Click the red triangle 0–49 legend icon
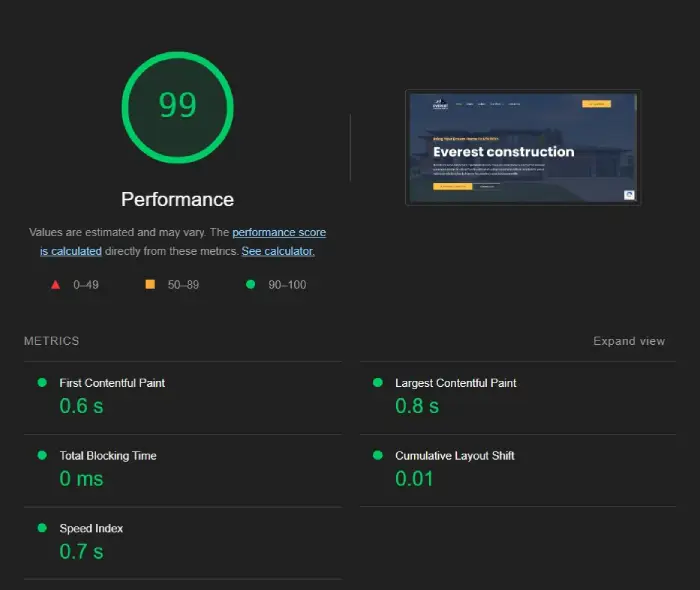700x590 pixels. click(56, 285)
